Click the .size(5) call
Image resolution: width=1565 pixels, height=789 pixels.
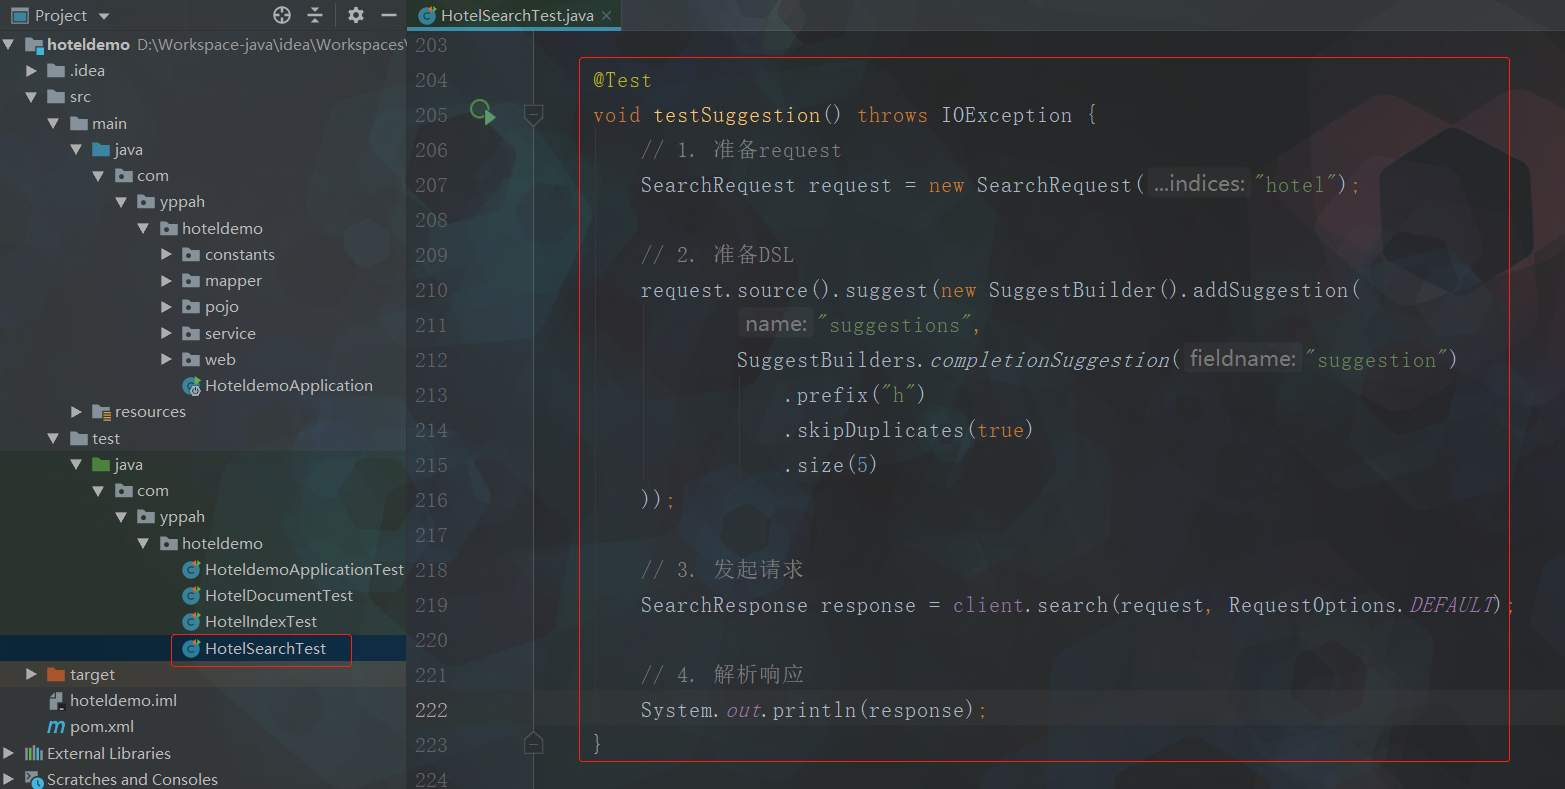pos(831,465)
